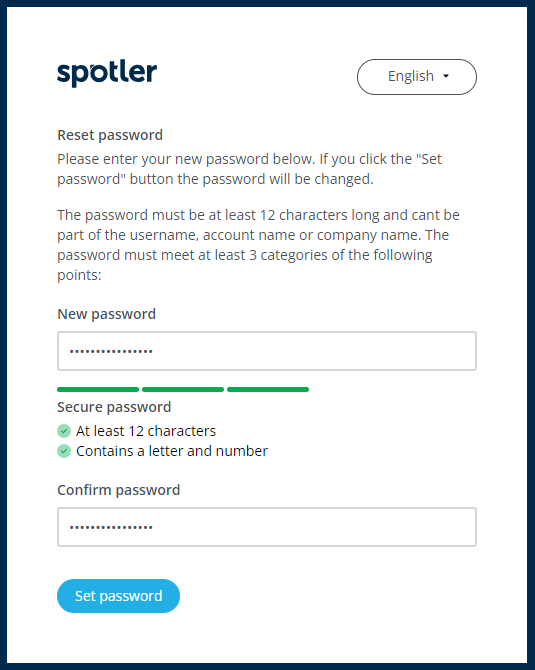Click the masked dots in the Confirm password field
535x670 pixels.
(x=111, y=528)
